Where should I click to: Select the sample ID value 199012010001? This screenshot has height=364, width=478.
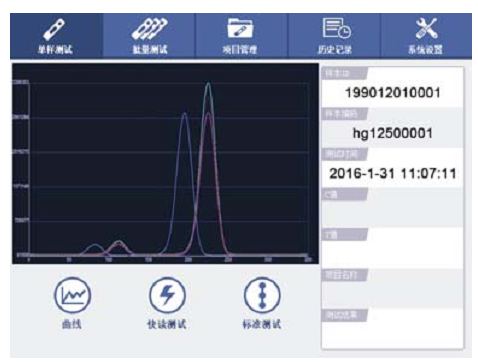392,93
